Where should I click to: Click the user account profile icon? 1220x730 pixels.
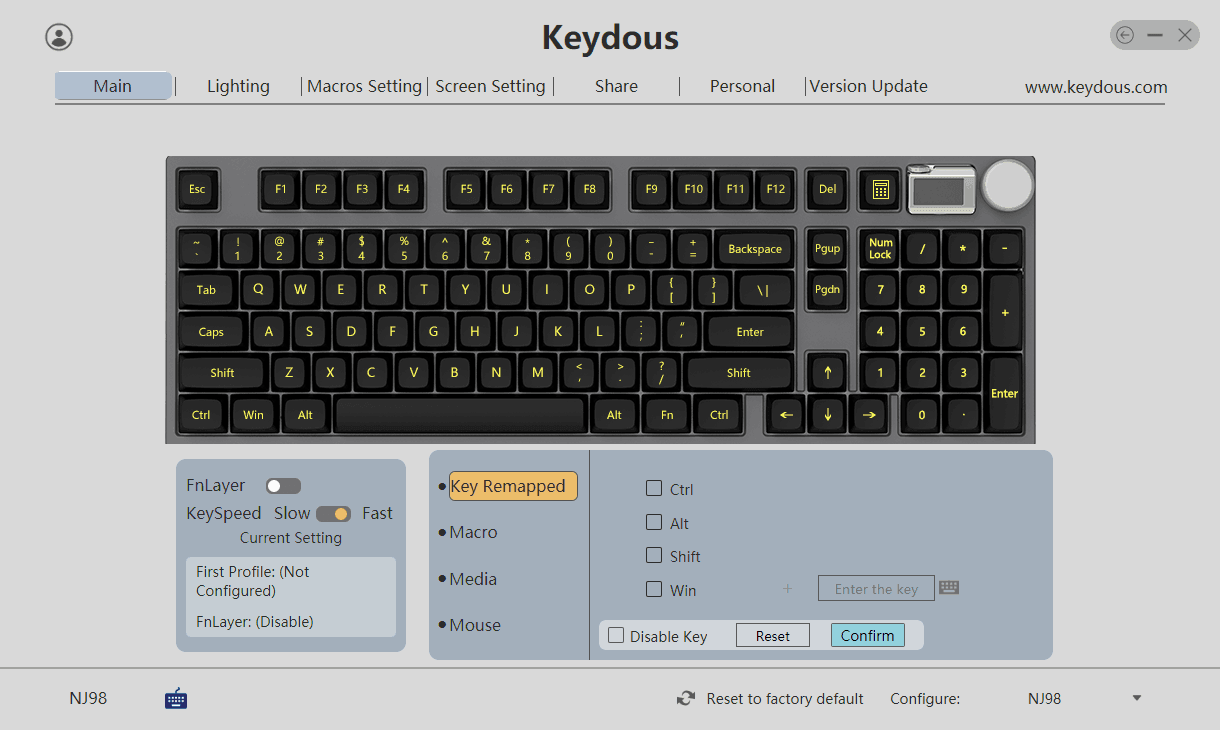pos(59,37)
